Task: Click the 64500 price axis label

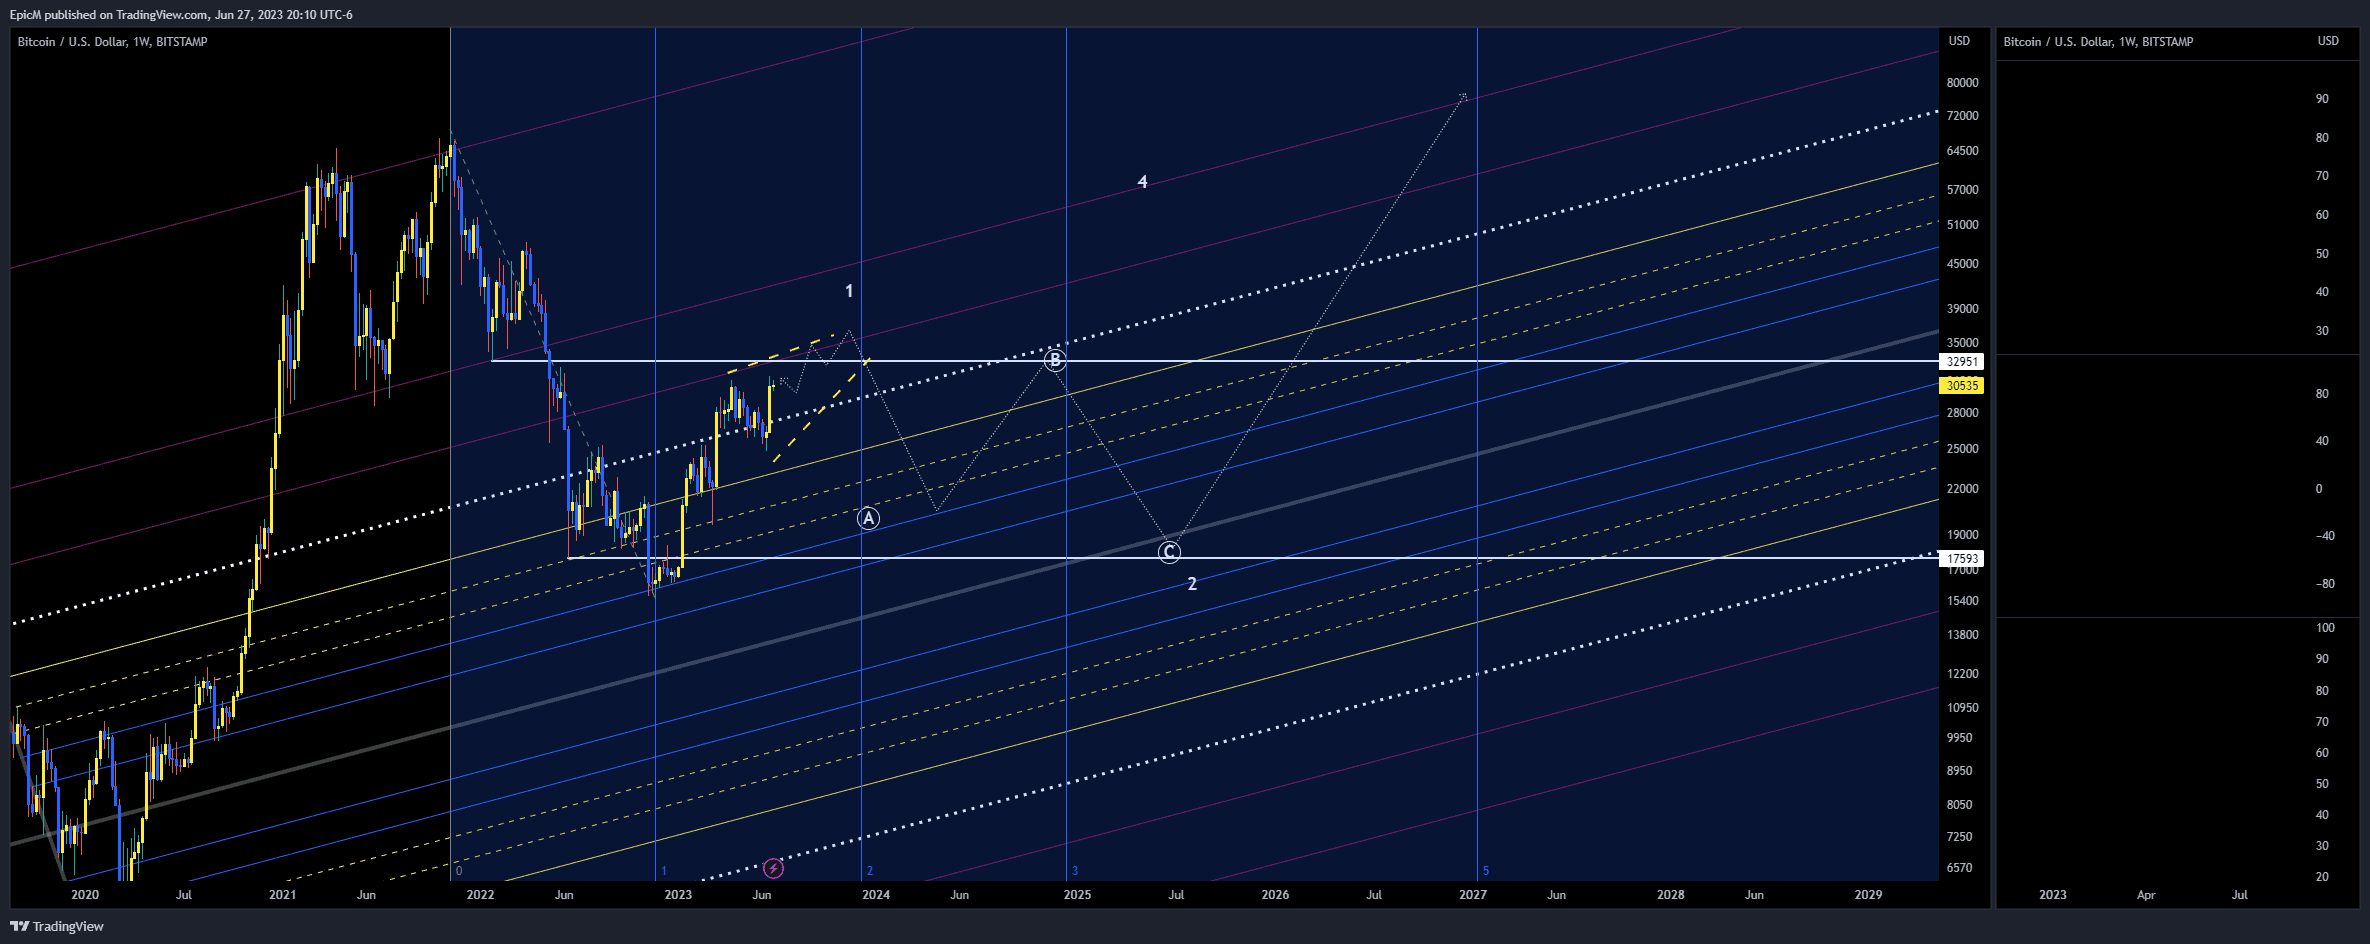Action: (1962, 151)
